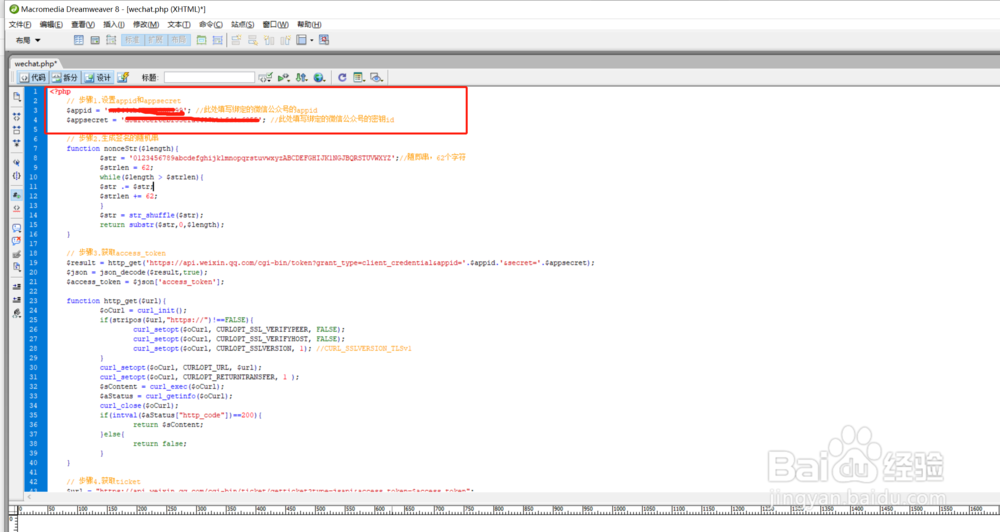
Task: Open the 文件(F) menu
Action: point(20,24)
